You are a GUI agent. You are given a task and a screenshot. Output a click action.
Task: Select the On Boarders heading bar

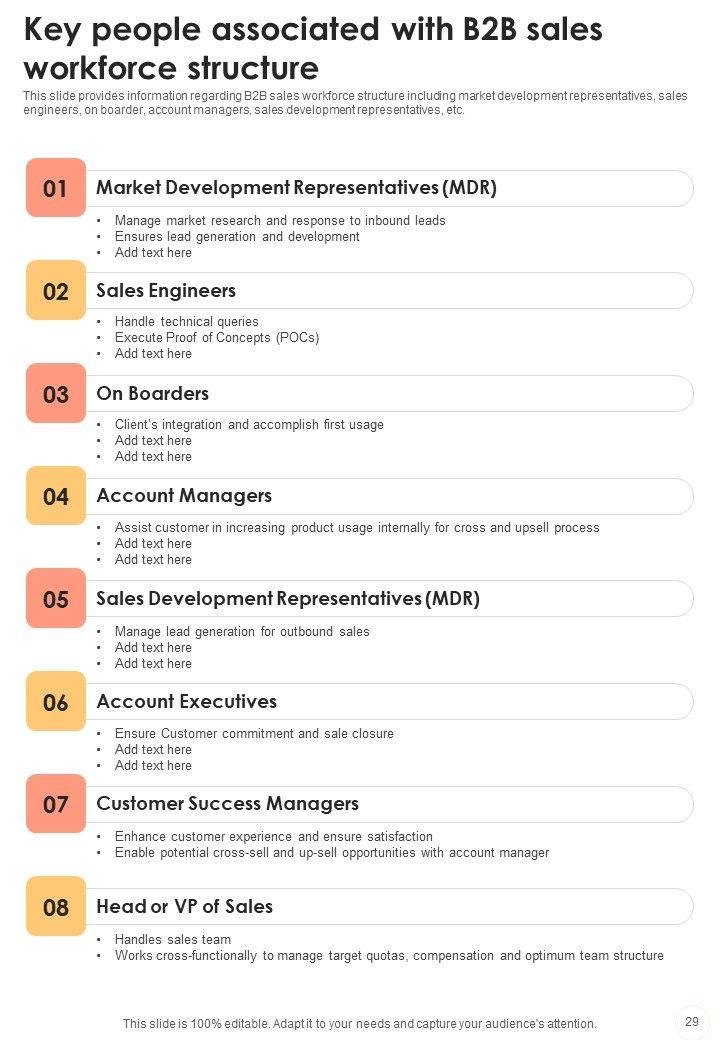coord(390,394)
